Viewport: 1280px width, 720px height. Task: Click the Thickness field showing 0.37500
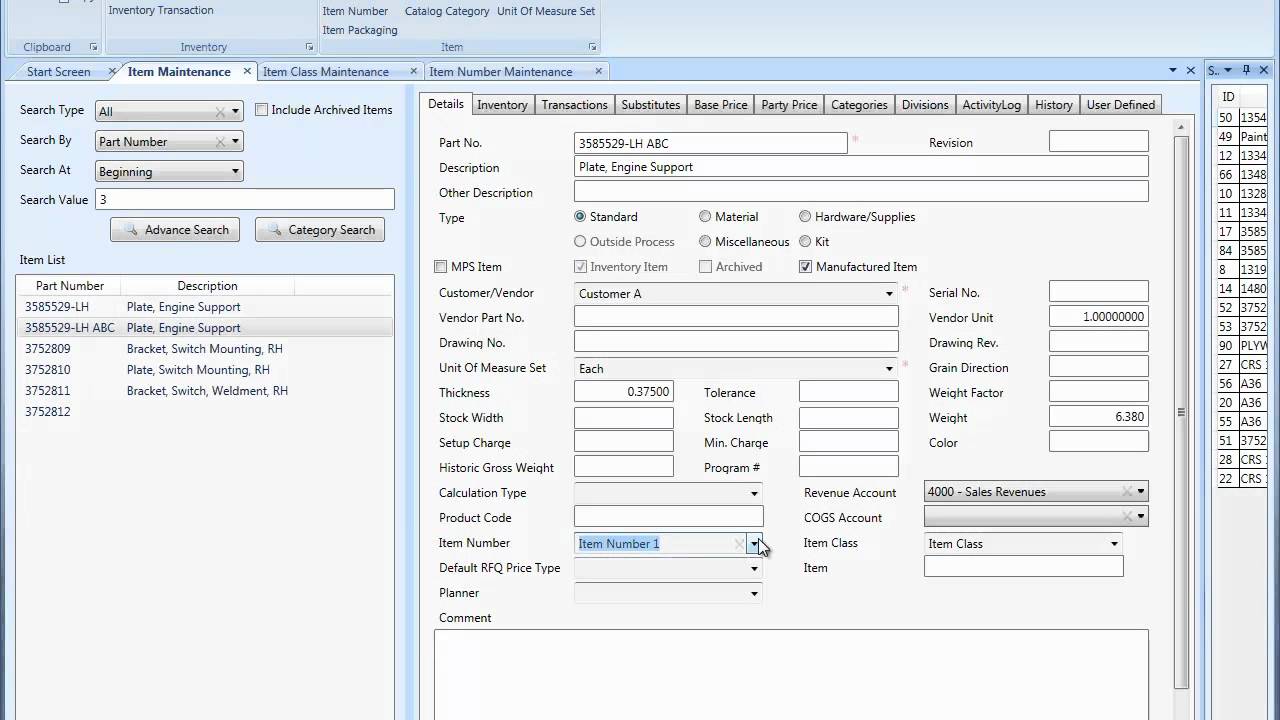(624, 392)
